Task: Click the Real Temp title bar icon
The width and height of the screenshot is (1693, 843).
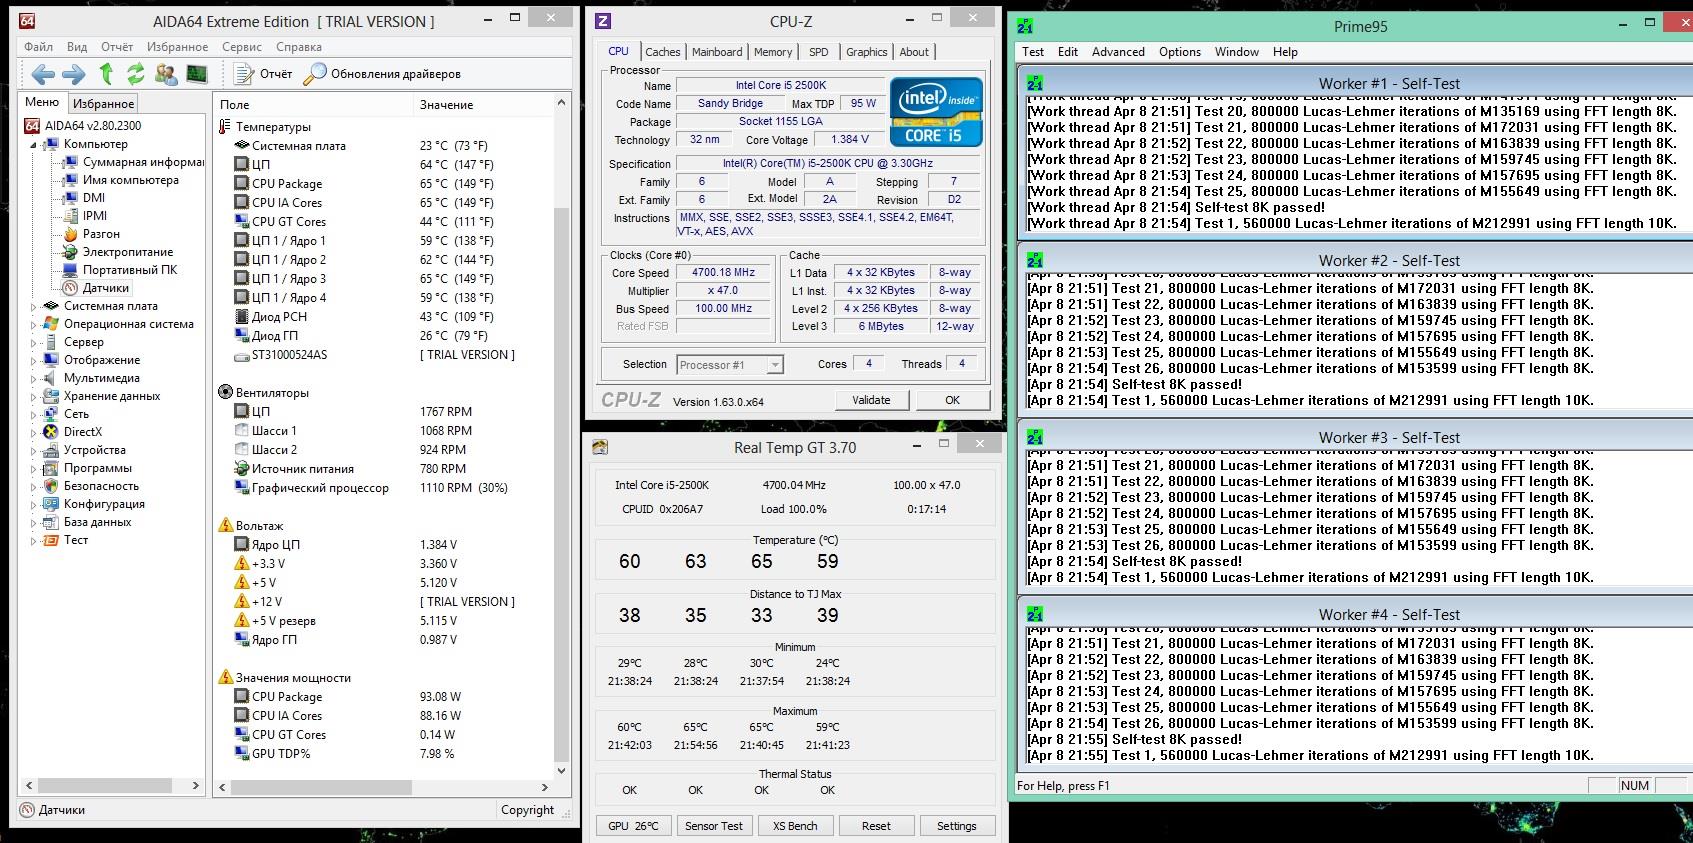Action: pyautogui.click(x=601, y=447)
